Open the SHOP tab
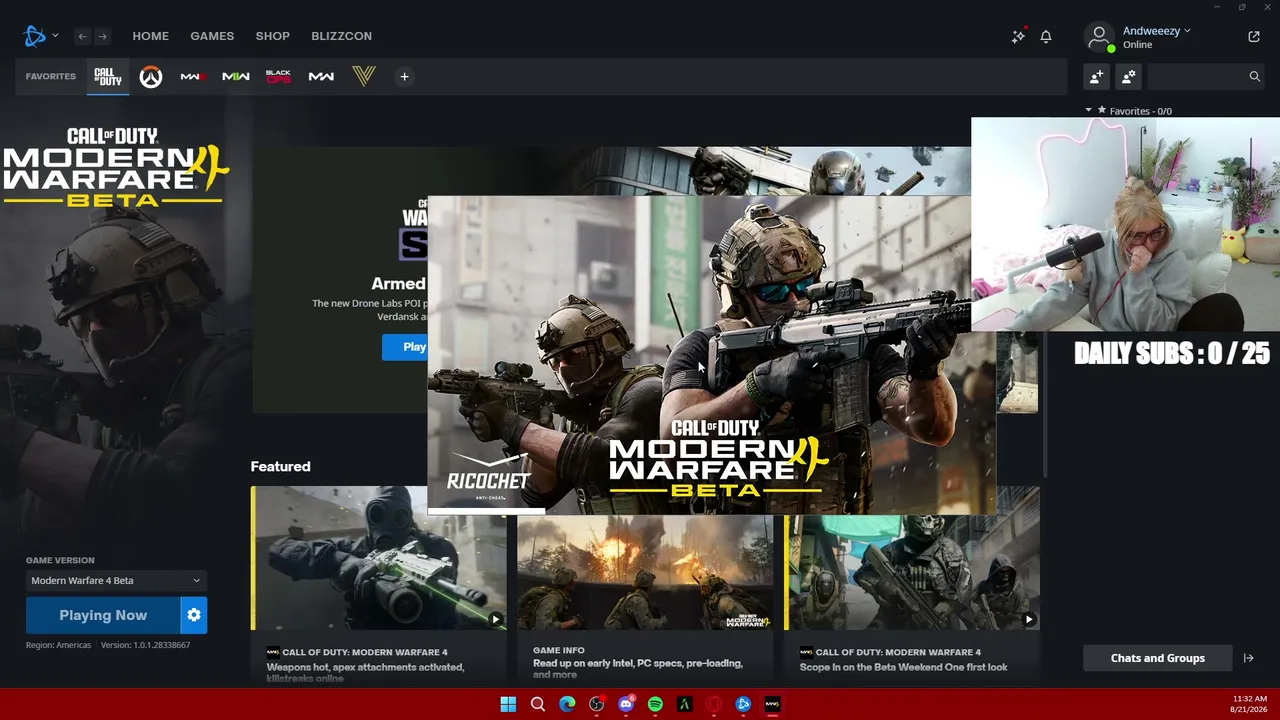The height and width of the screenshot is (720, 1280). (272, 36)
